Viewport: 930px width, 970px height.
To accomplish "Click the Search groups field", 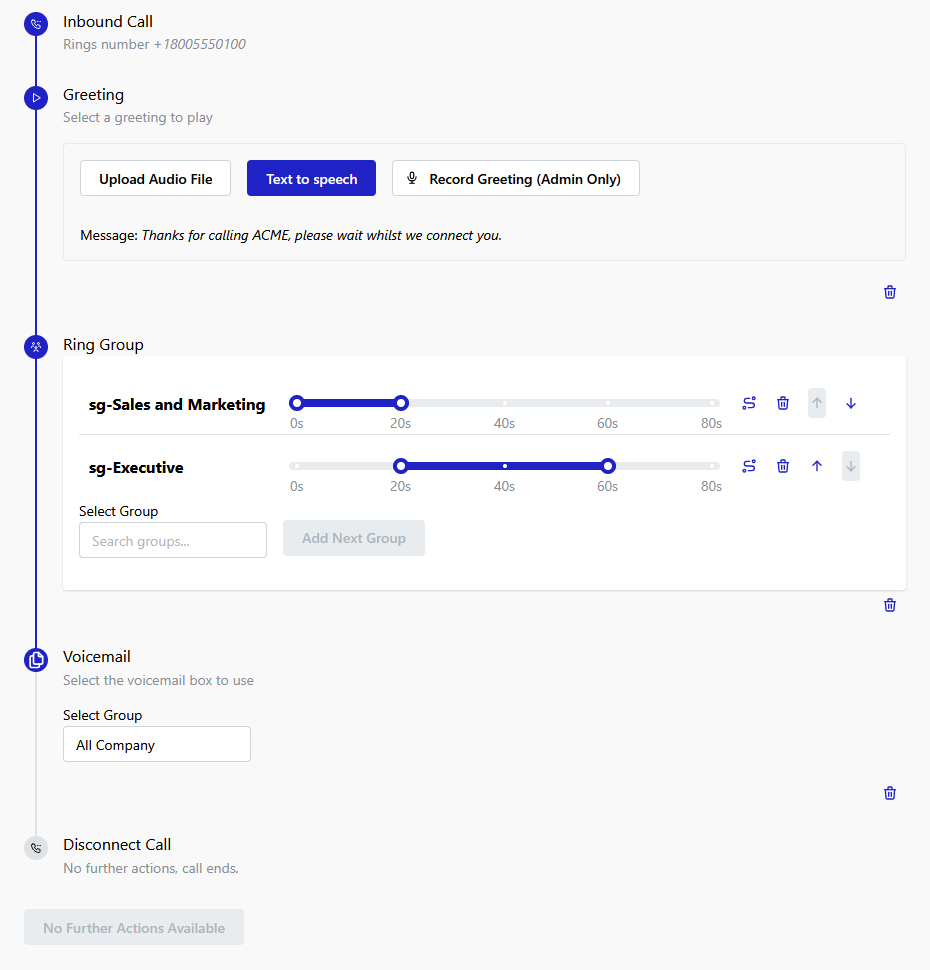I will (173, 541).
